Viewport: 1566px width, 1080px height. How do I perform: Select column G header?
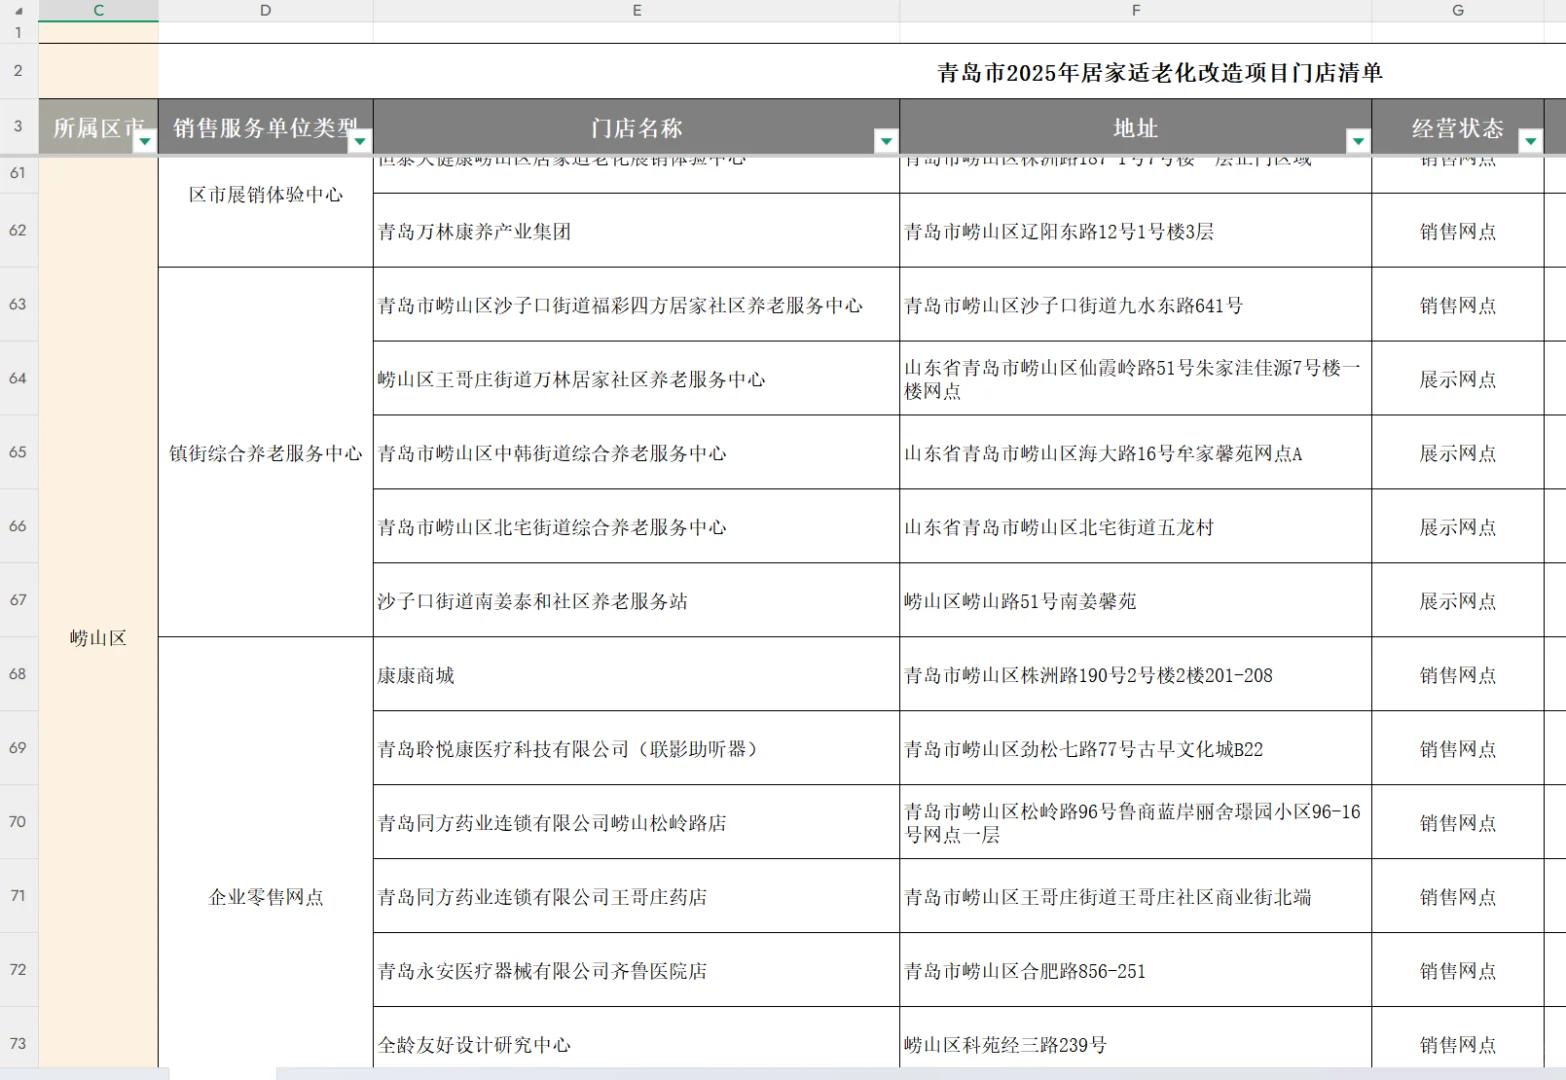(1458, 10)
